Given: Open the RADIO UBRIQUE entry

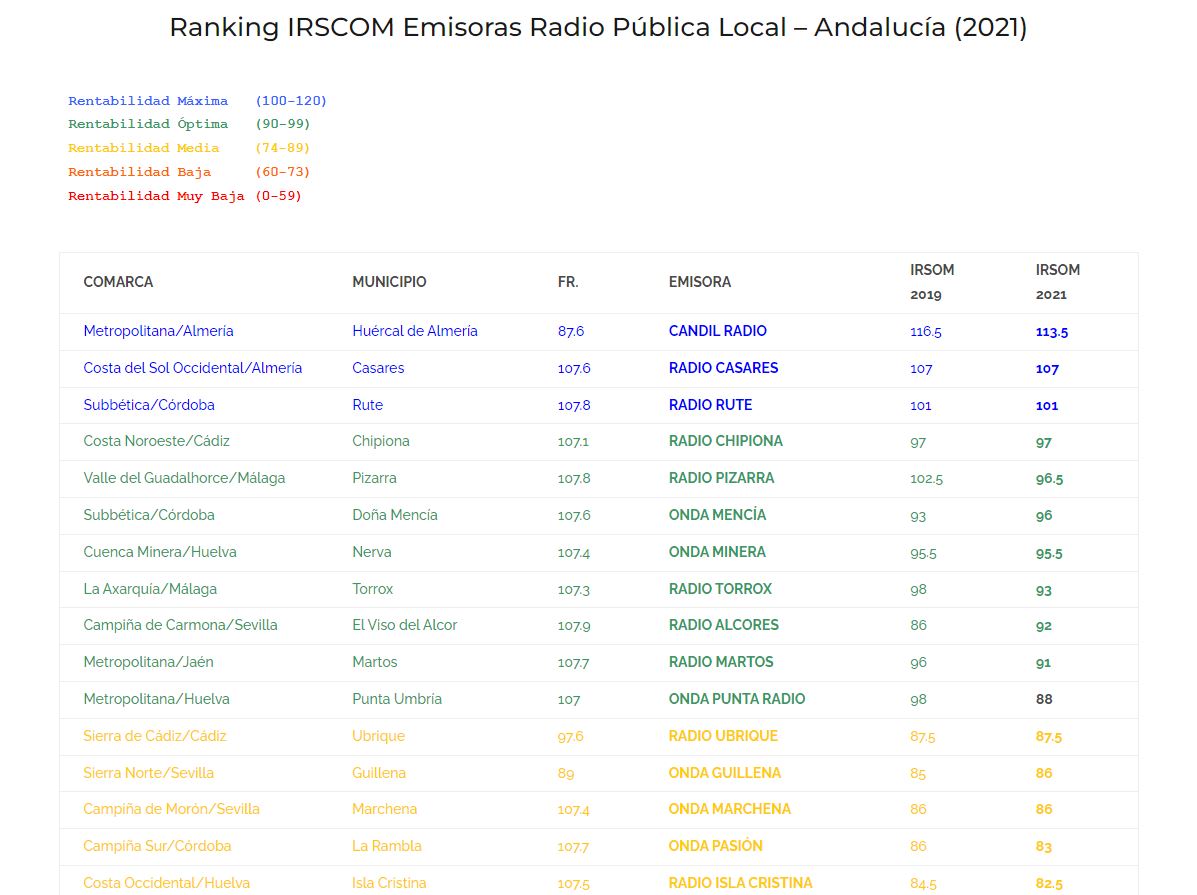Looking at the screenshot, I should point(723,736).
